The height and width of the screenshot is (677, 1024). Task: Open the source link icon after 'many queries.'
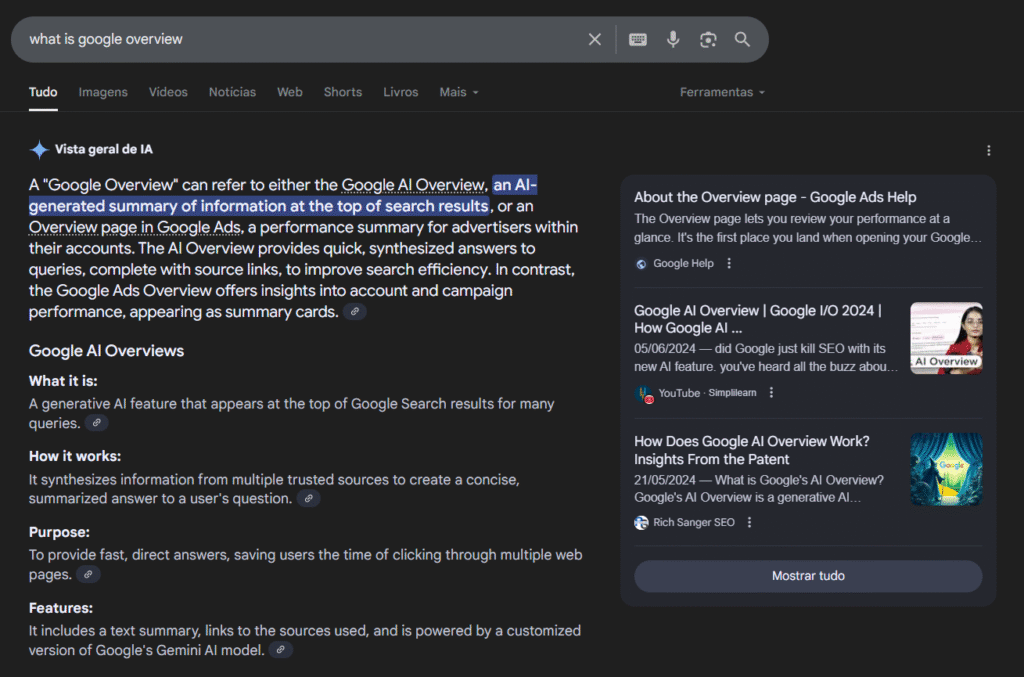(x=97, y=423)
